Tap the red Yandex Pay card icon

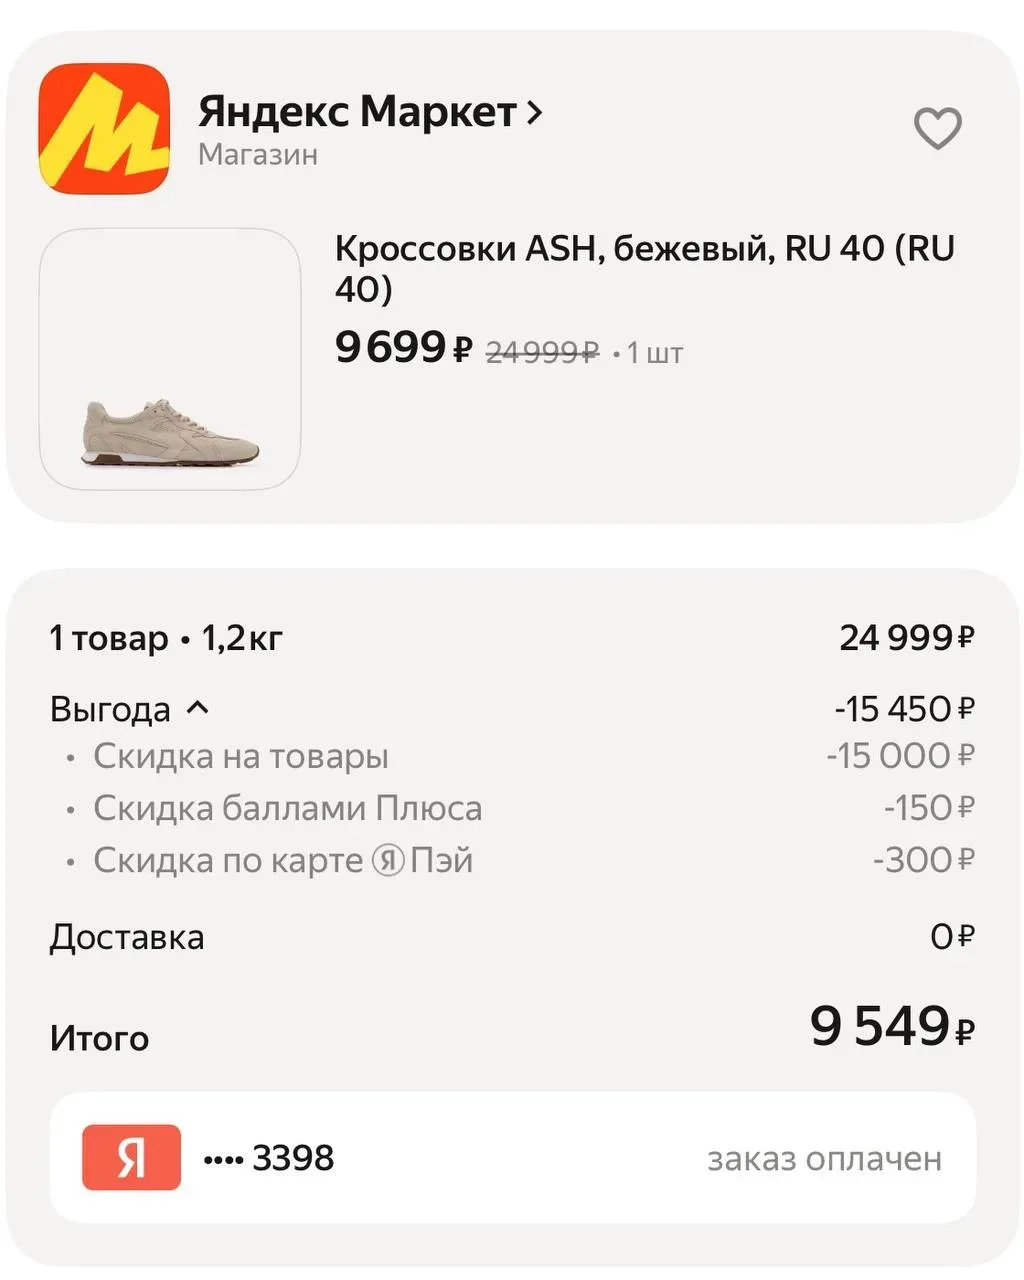click(131, 1157)
